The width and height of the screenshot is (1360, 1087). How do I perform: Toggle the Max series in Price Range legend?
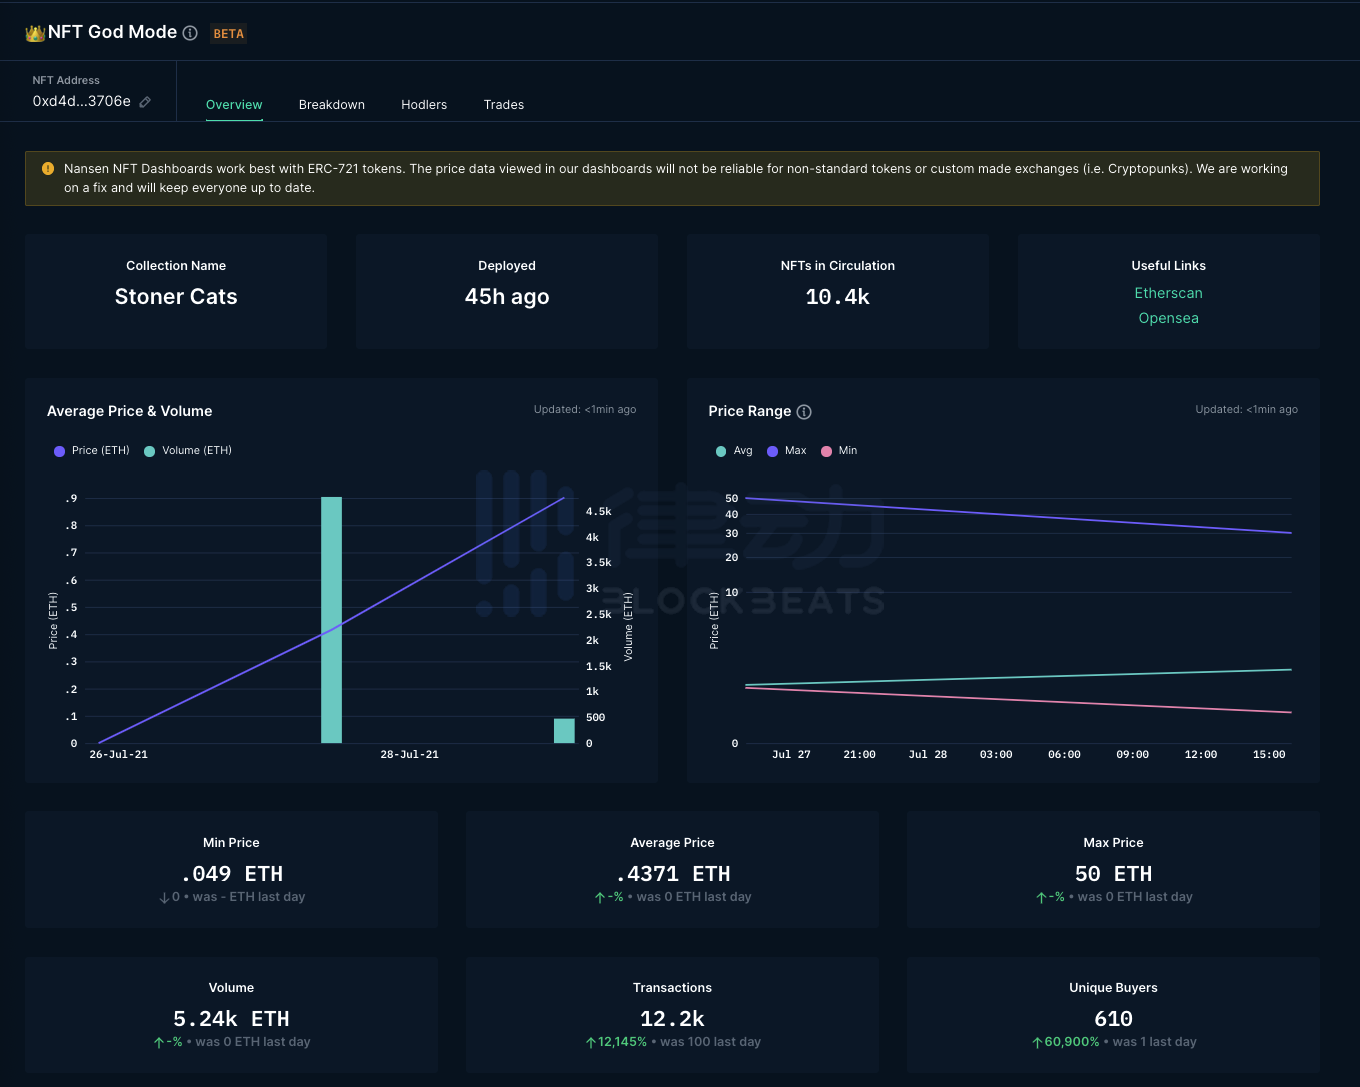point(786,451)
